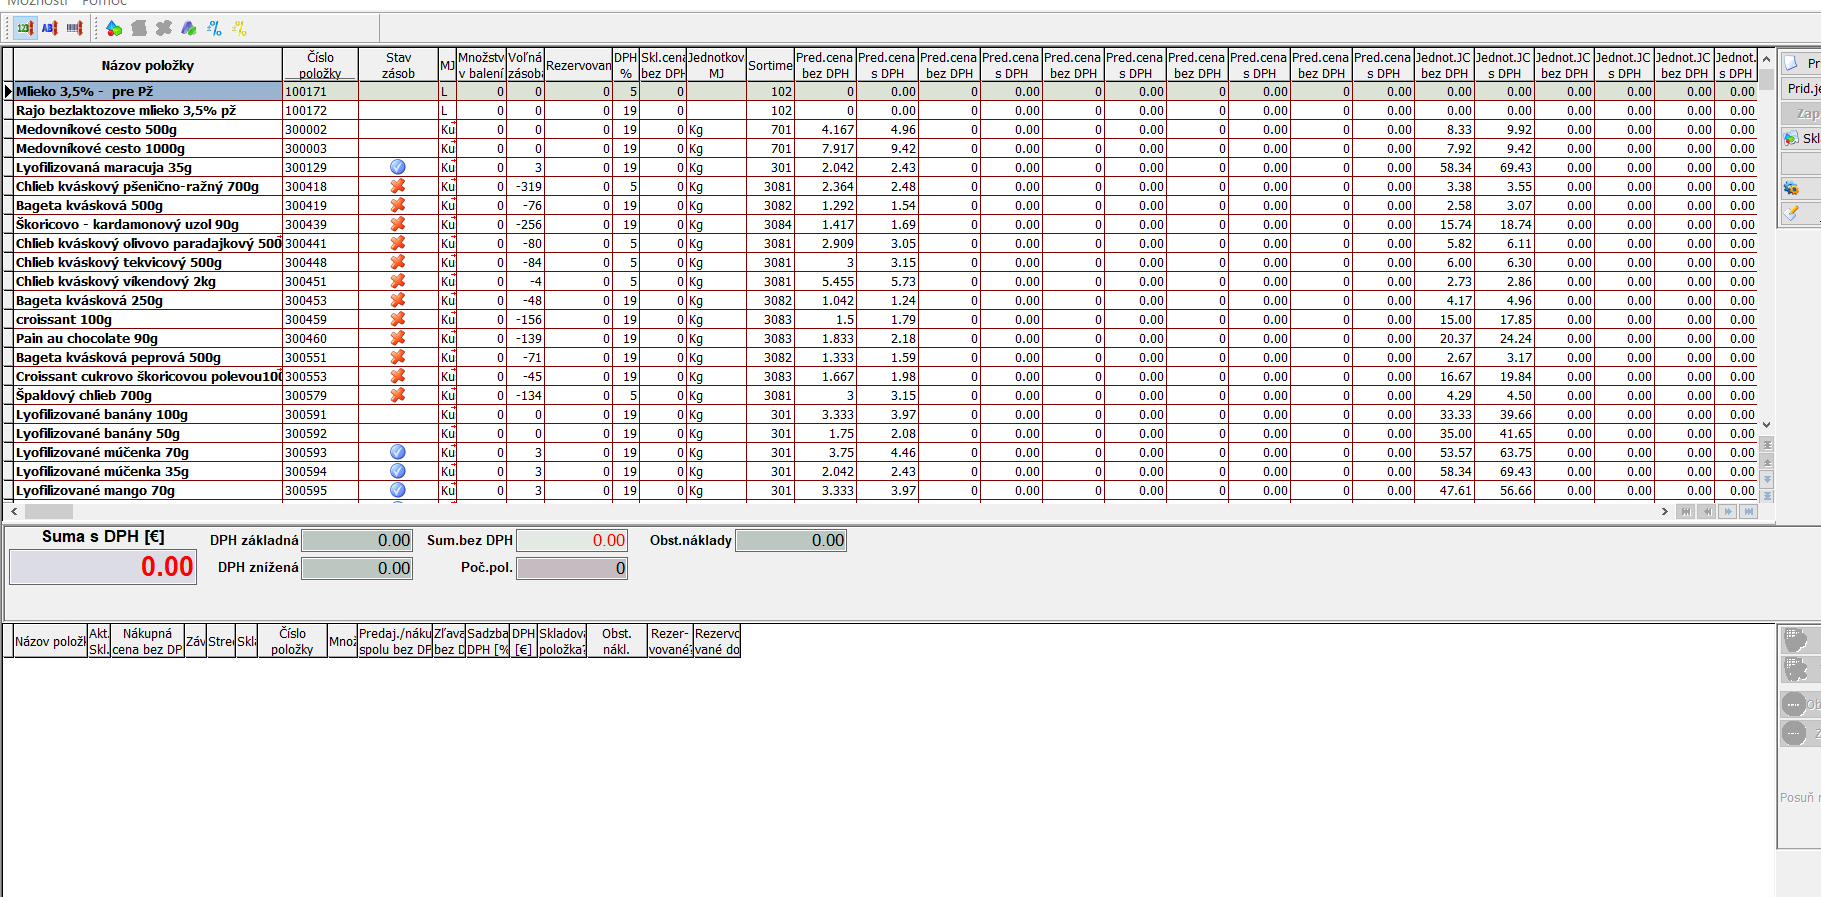Click the yellow percent toolbar icon

tap(239, 28)
